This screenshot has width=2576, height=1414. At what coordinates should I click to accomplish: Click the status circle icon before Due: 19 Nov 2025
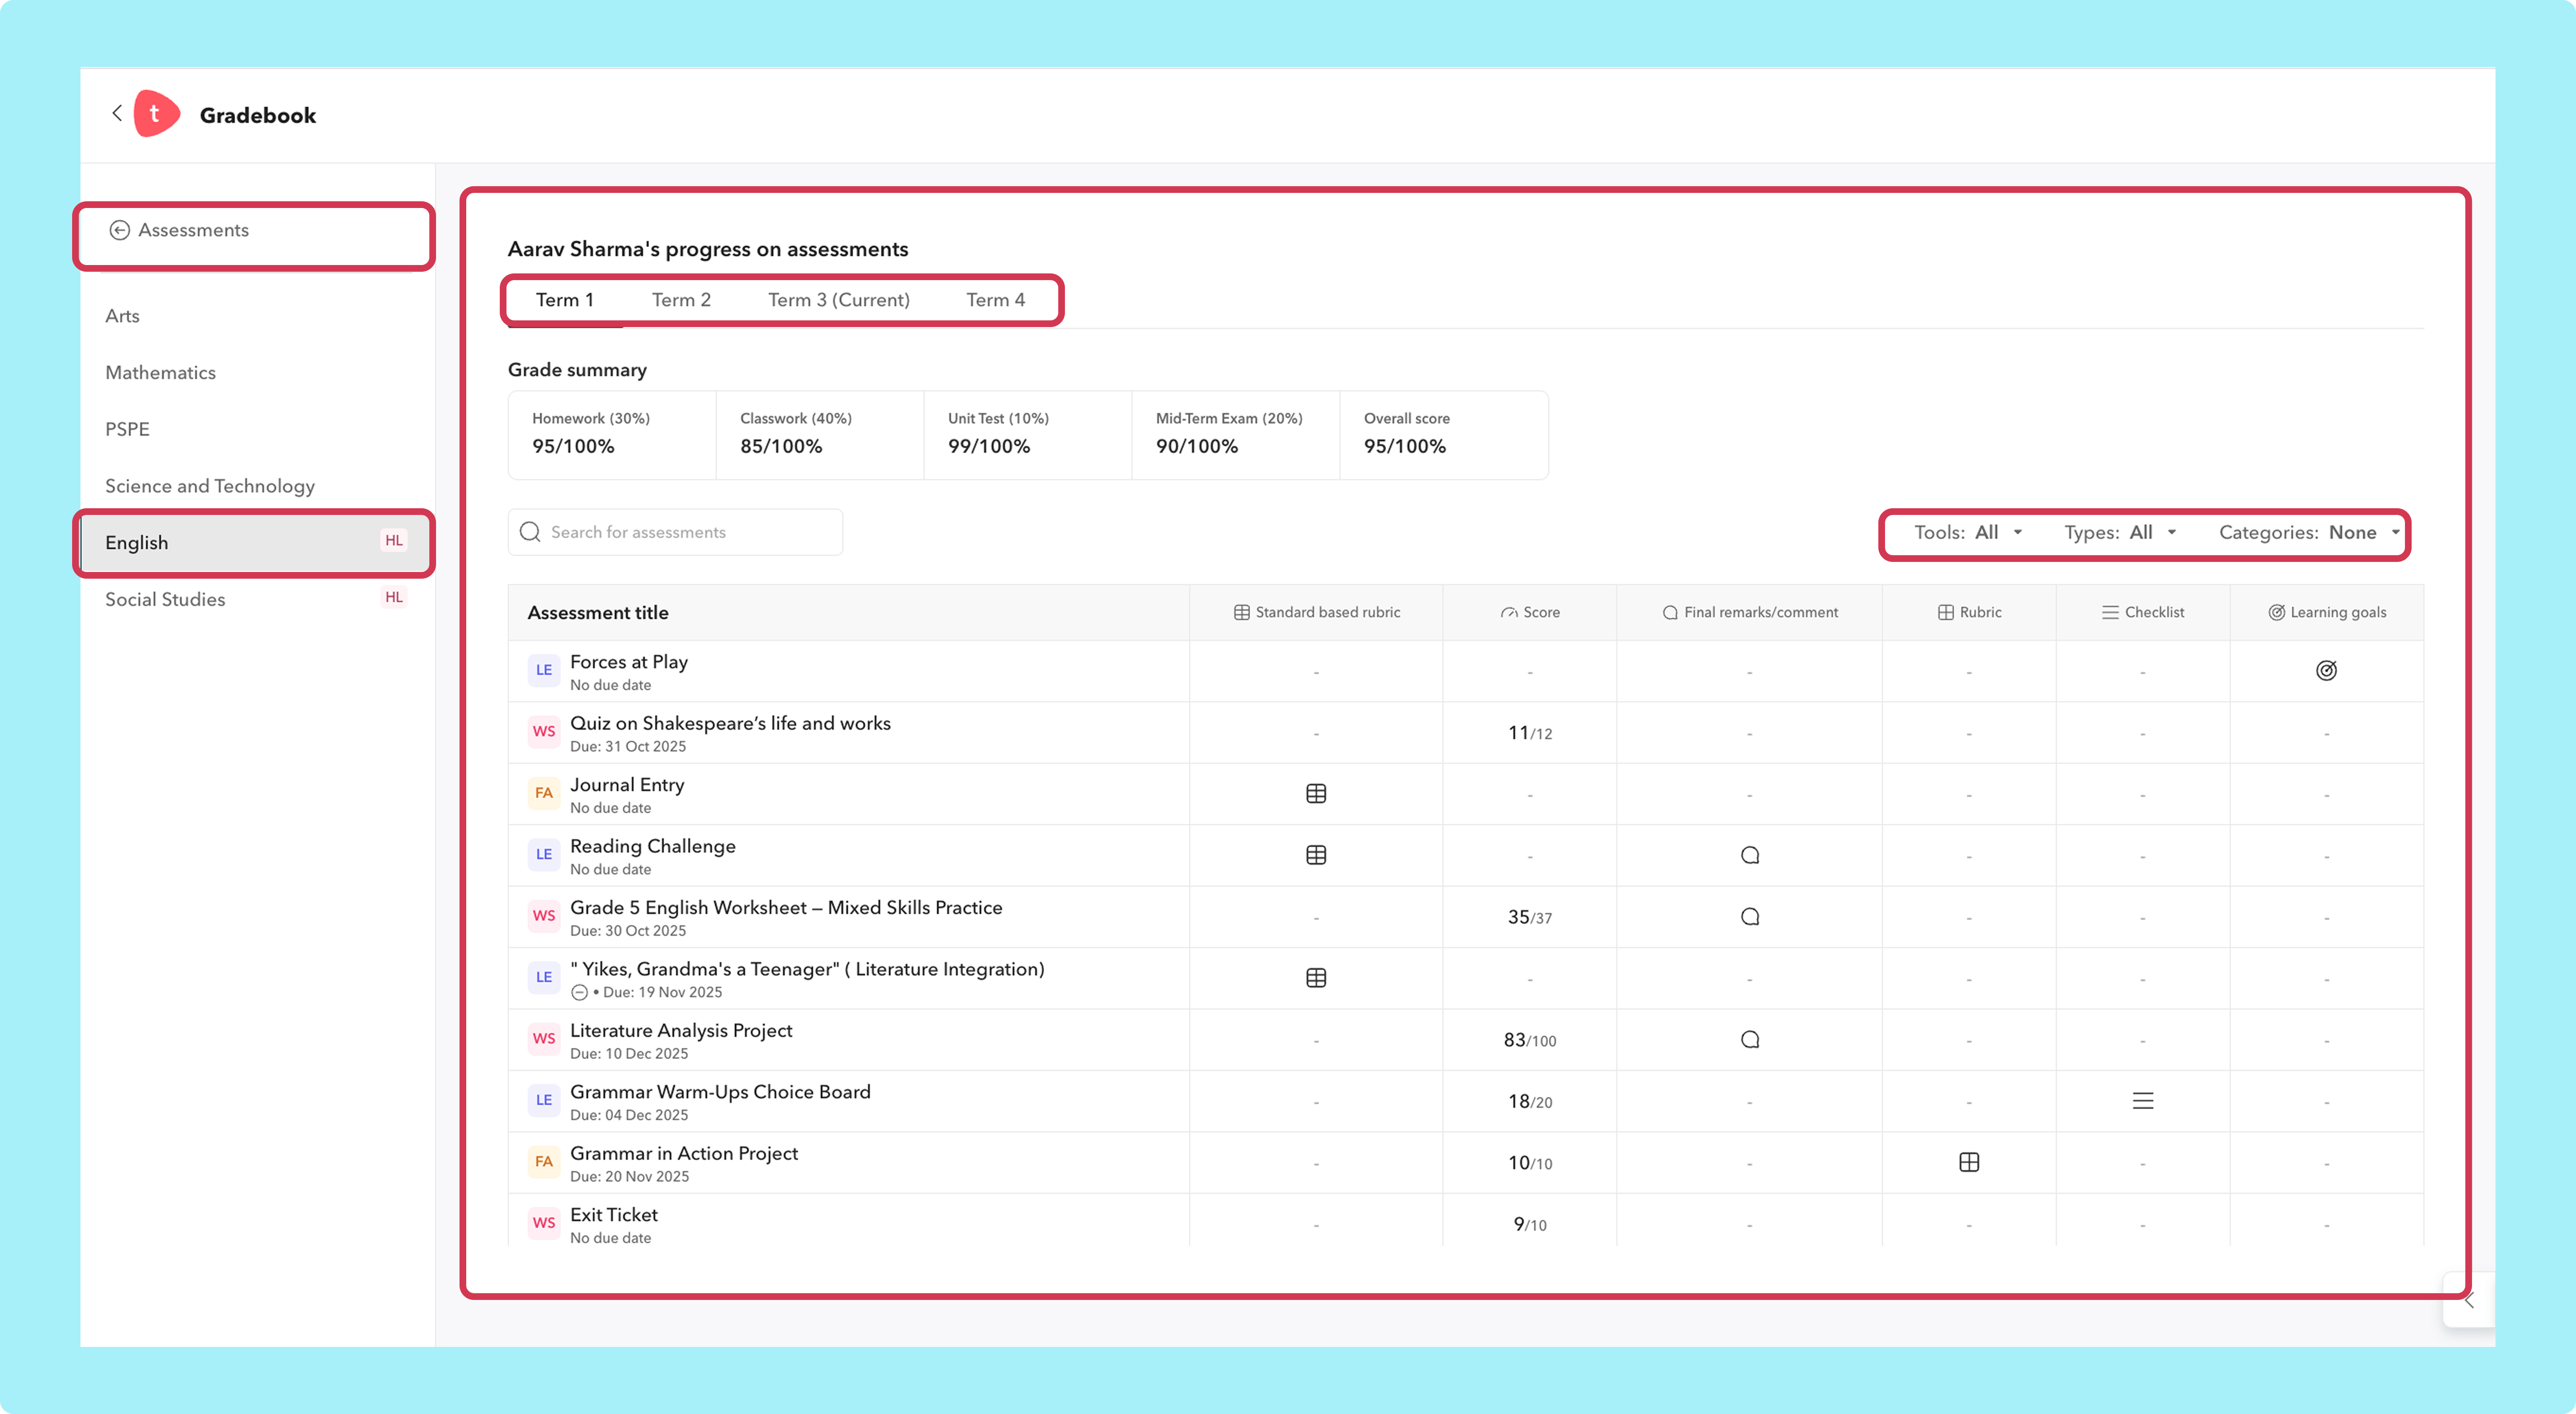pos(579,993)
